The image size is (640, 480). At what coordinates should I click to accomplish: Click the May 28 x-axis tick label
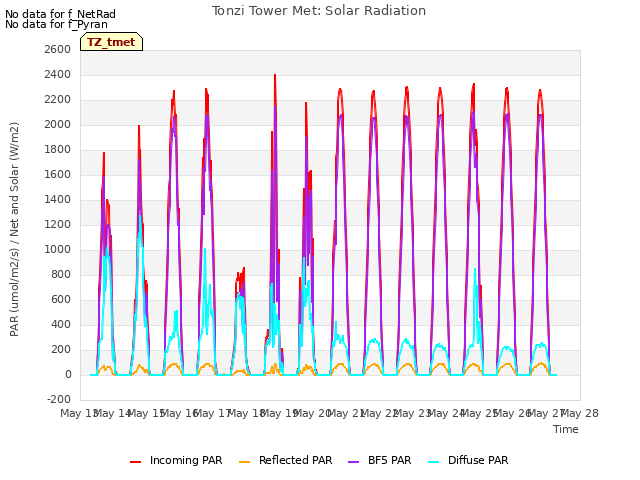tap(580, 413)
